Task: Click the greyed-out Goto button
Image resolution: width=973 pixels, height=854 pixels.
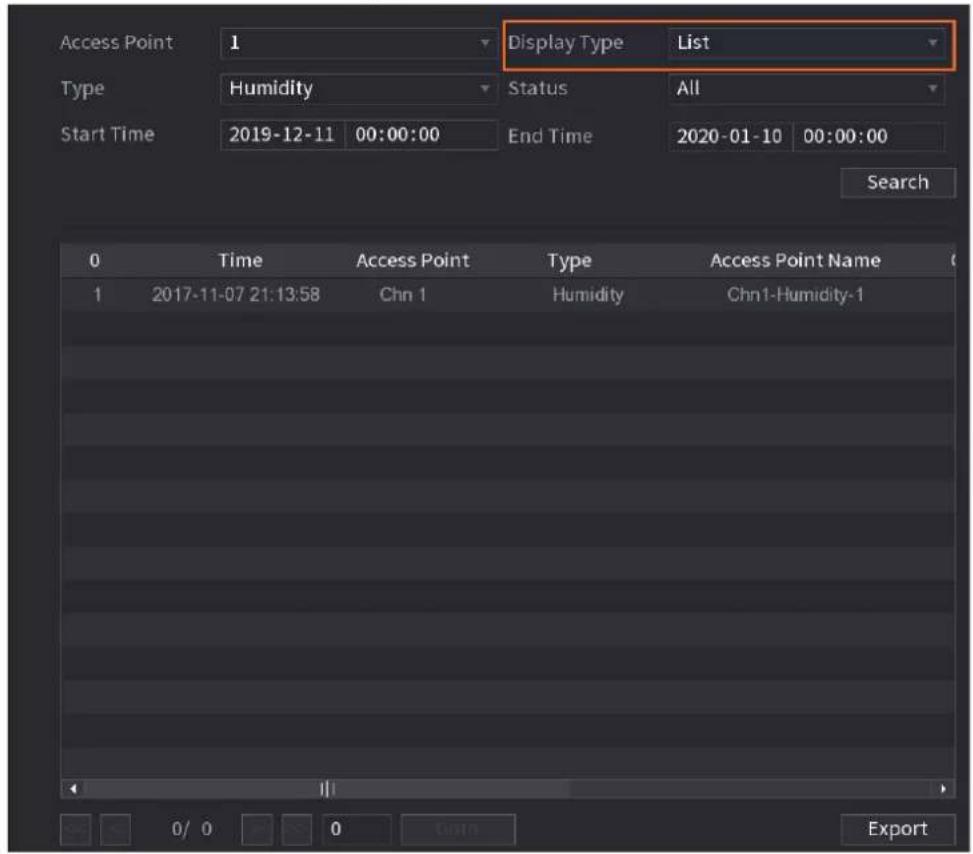Action: click(457, 829)
